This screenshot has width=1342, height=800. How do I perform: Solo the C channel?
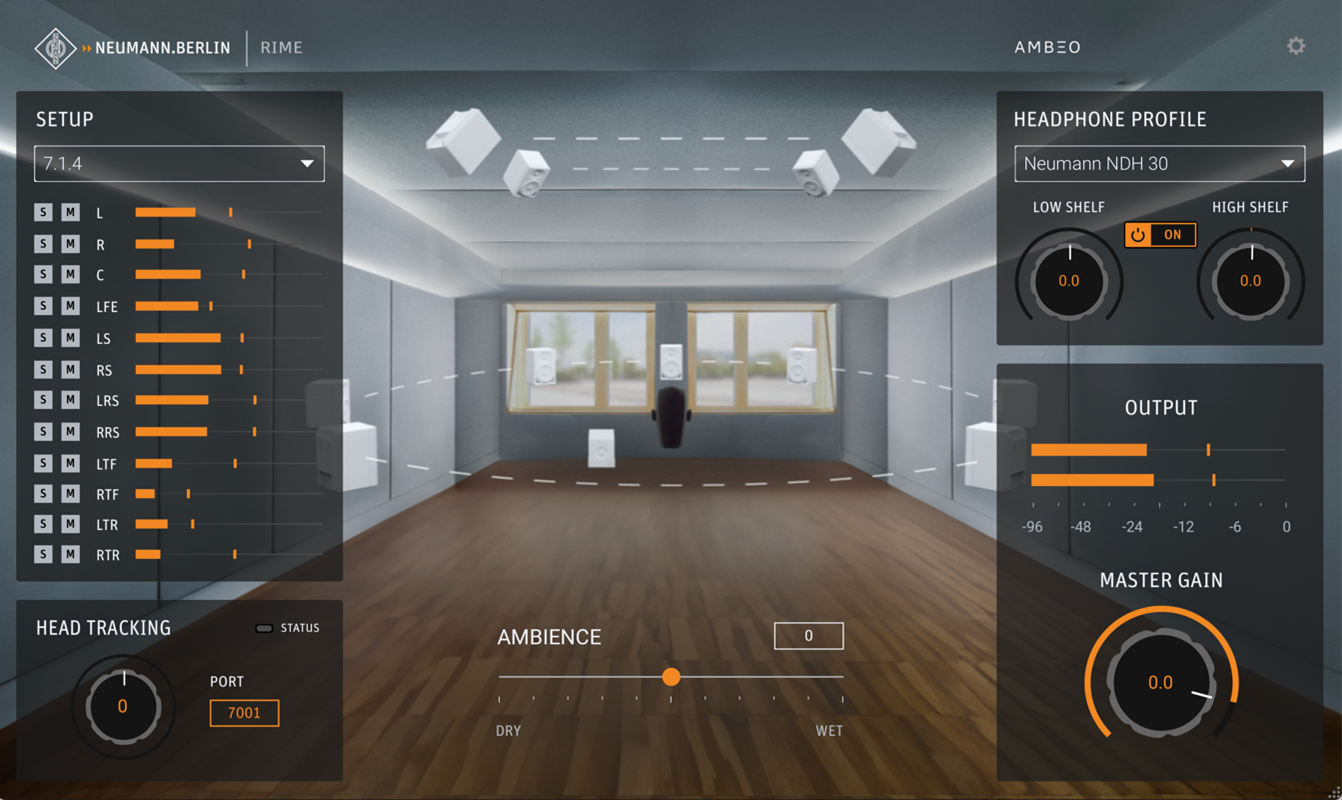pos(43,274)
